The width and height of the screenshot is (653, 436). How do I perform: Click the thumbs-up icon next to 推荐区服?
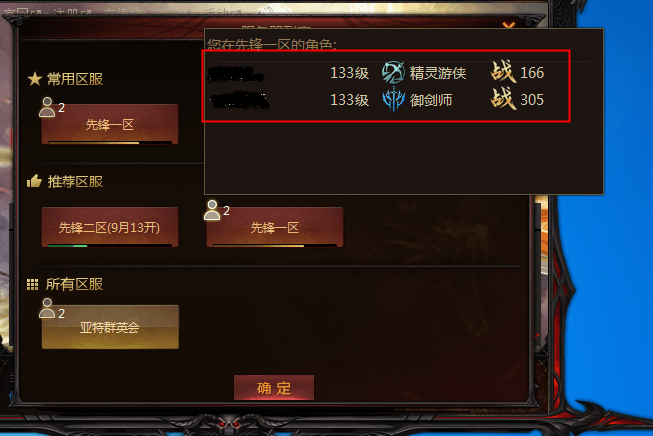point(35,181)
